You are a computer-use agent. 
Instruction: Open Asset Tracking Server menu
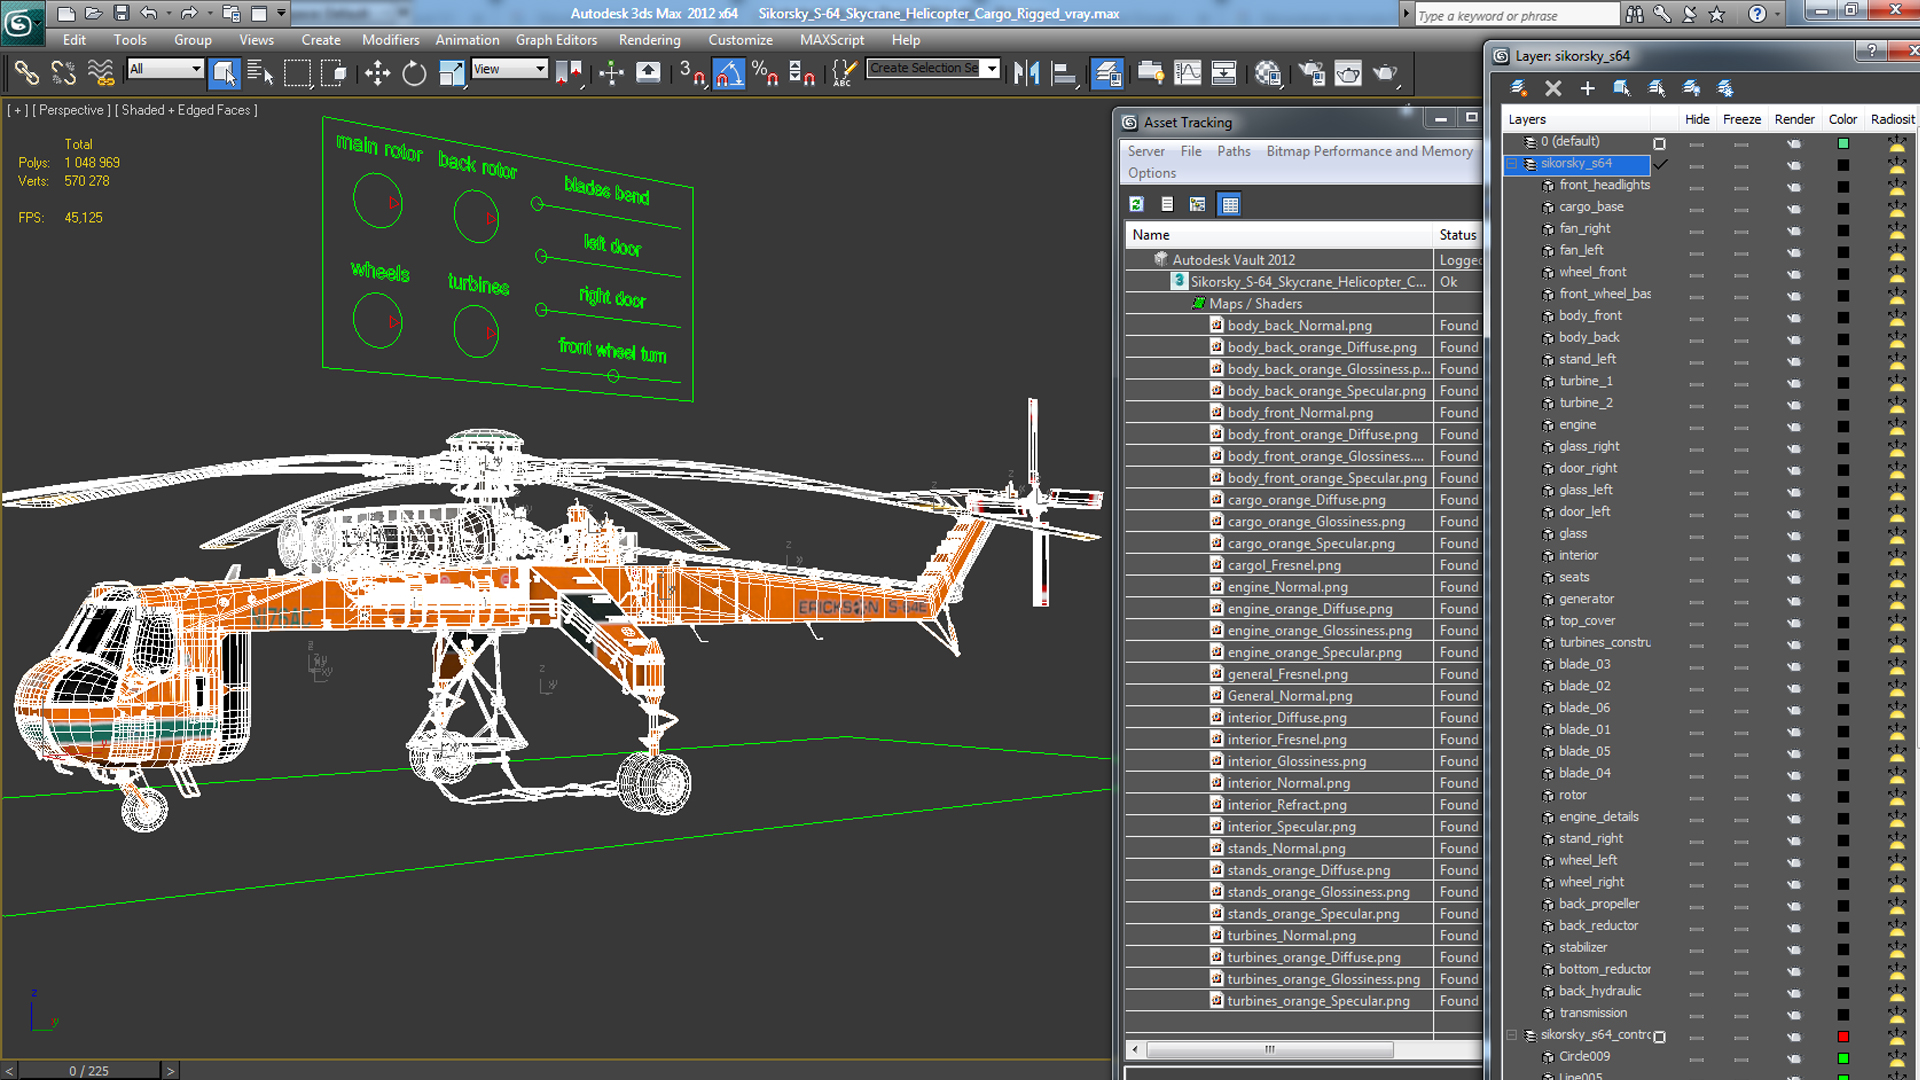(x=1146, y=151)
